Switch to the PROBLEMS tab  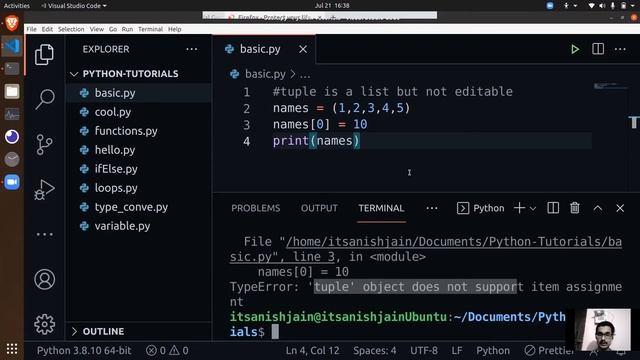[x=256, y=208]
